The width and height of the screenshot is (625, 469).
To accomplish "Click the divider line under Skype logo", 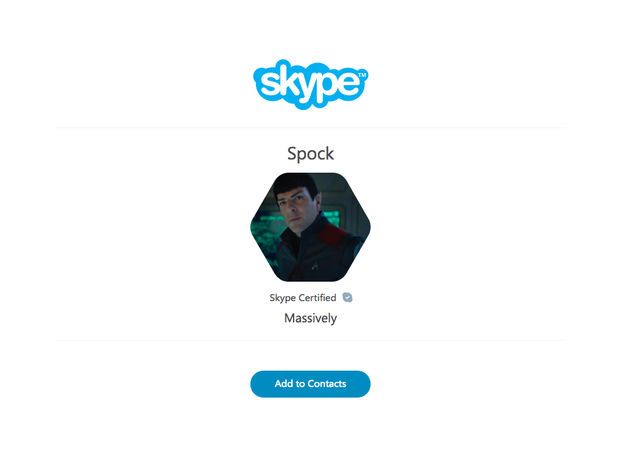I will click(x=311, y=128).
